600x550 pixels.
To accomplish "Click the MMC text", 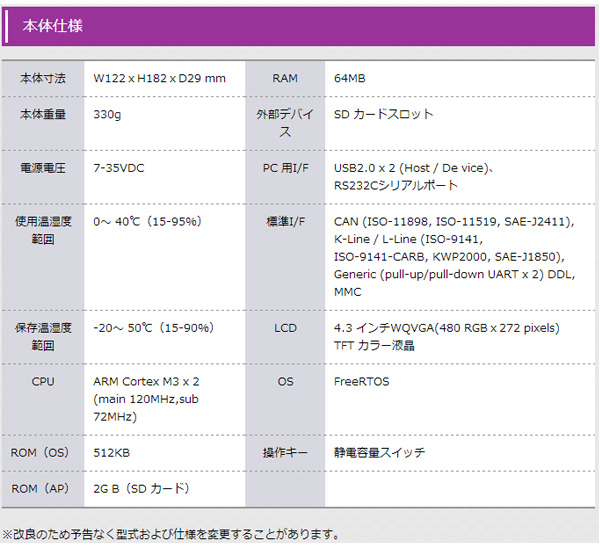I will point(347,292).
